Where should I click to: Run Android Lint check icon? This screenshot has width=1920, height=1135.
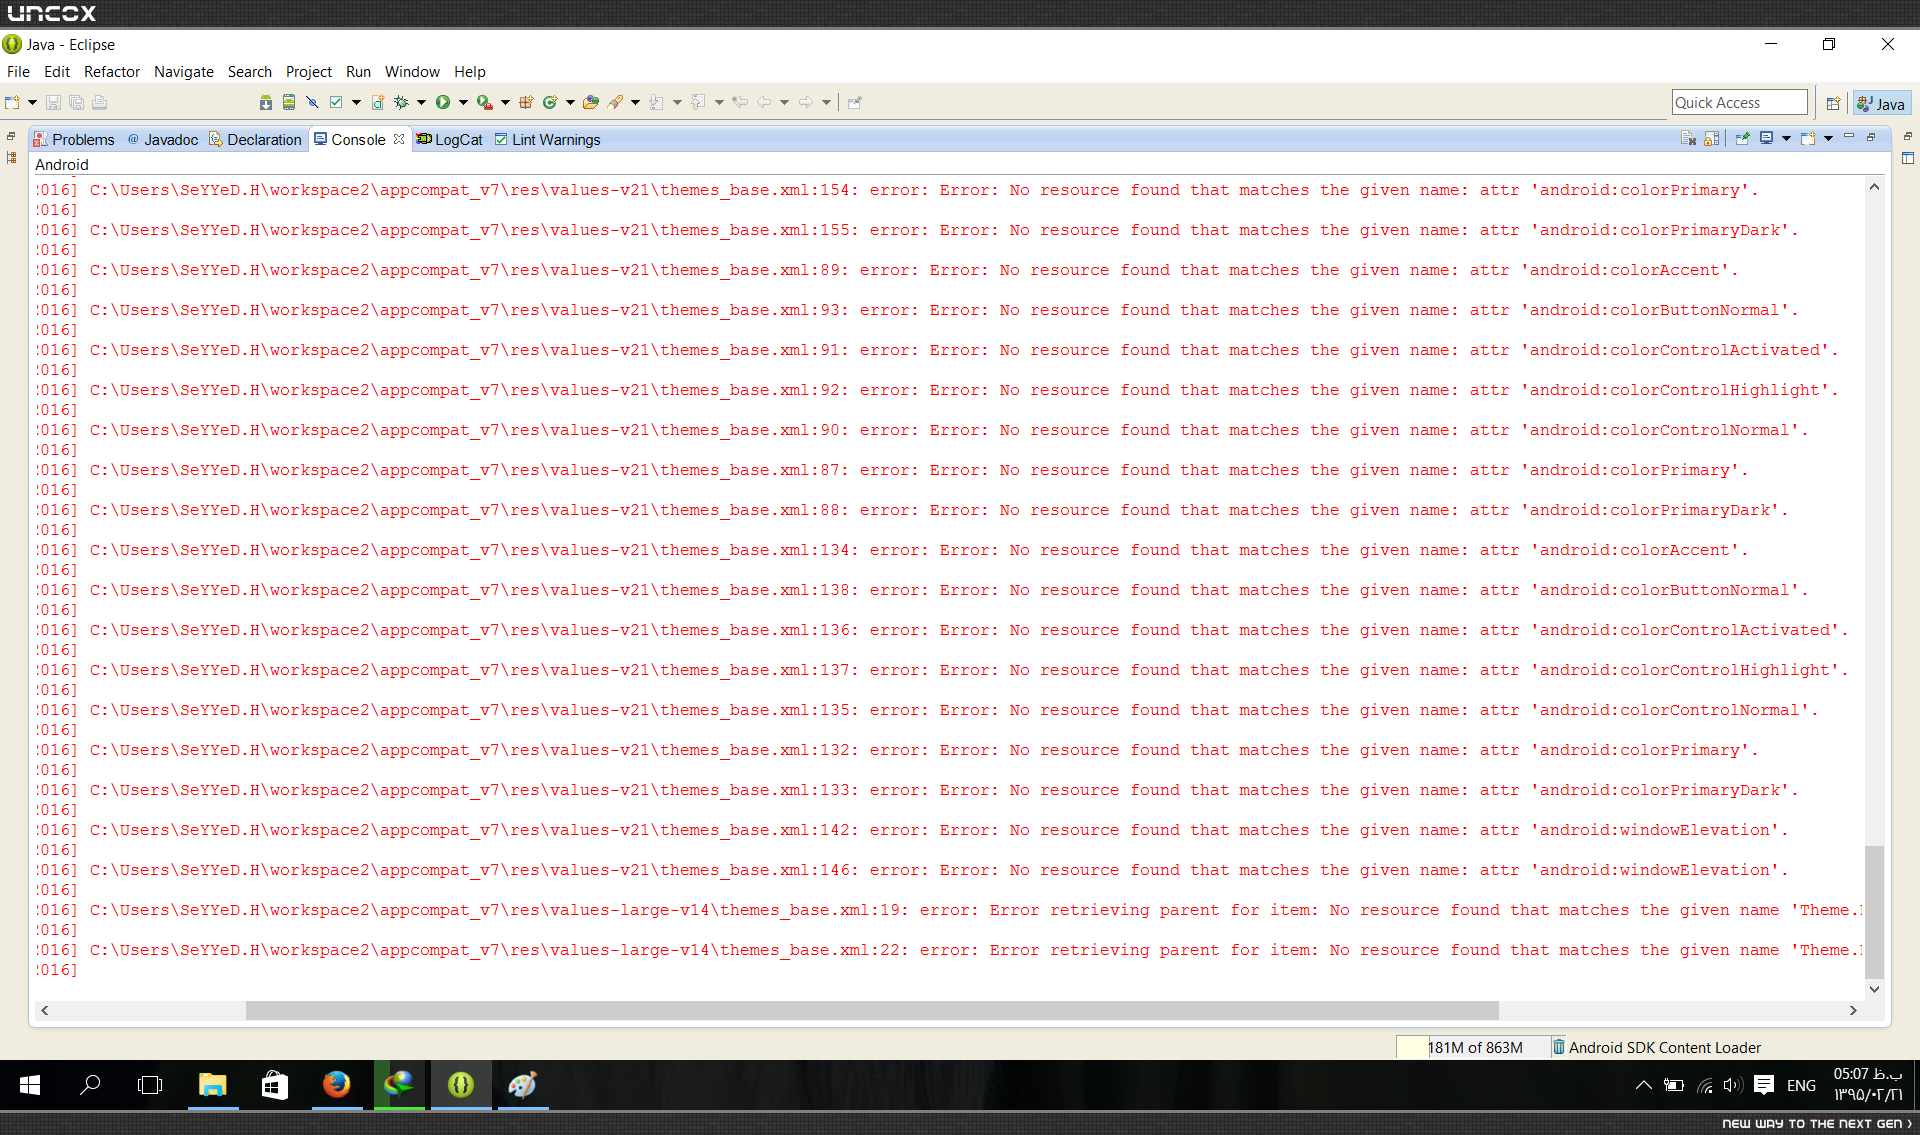[336, 102]
